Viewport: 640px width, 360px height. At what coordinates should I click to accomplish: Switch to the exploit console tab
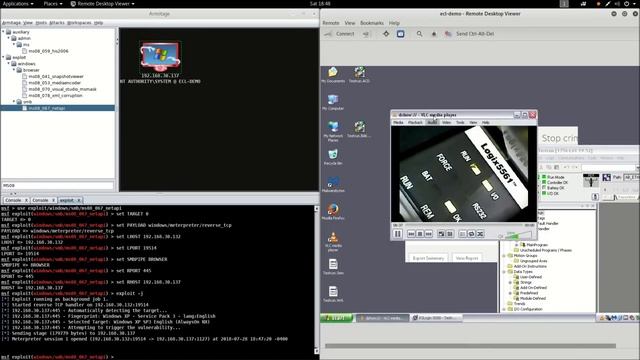pyautogui.click(x=67, y=200)
